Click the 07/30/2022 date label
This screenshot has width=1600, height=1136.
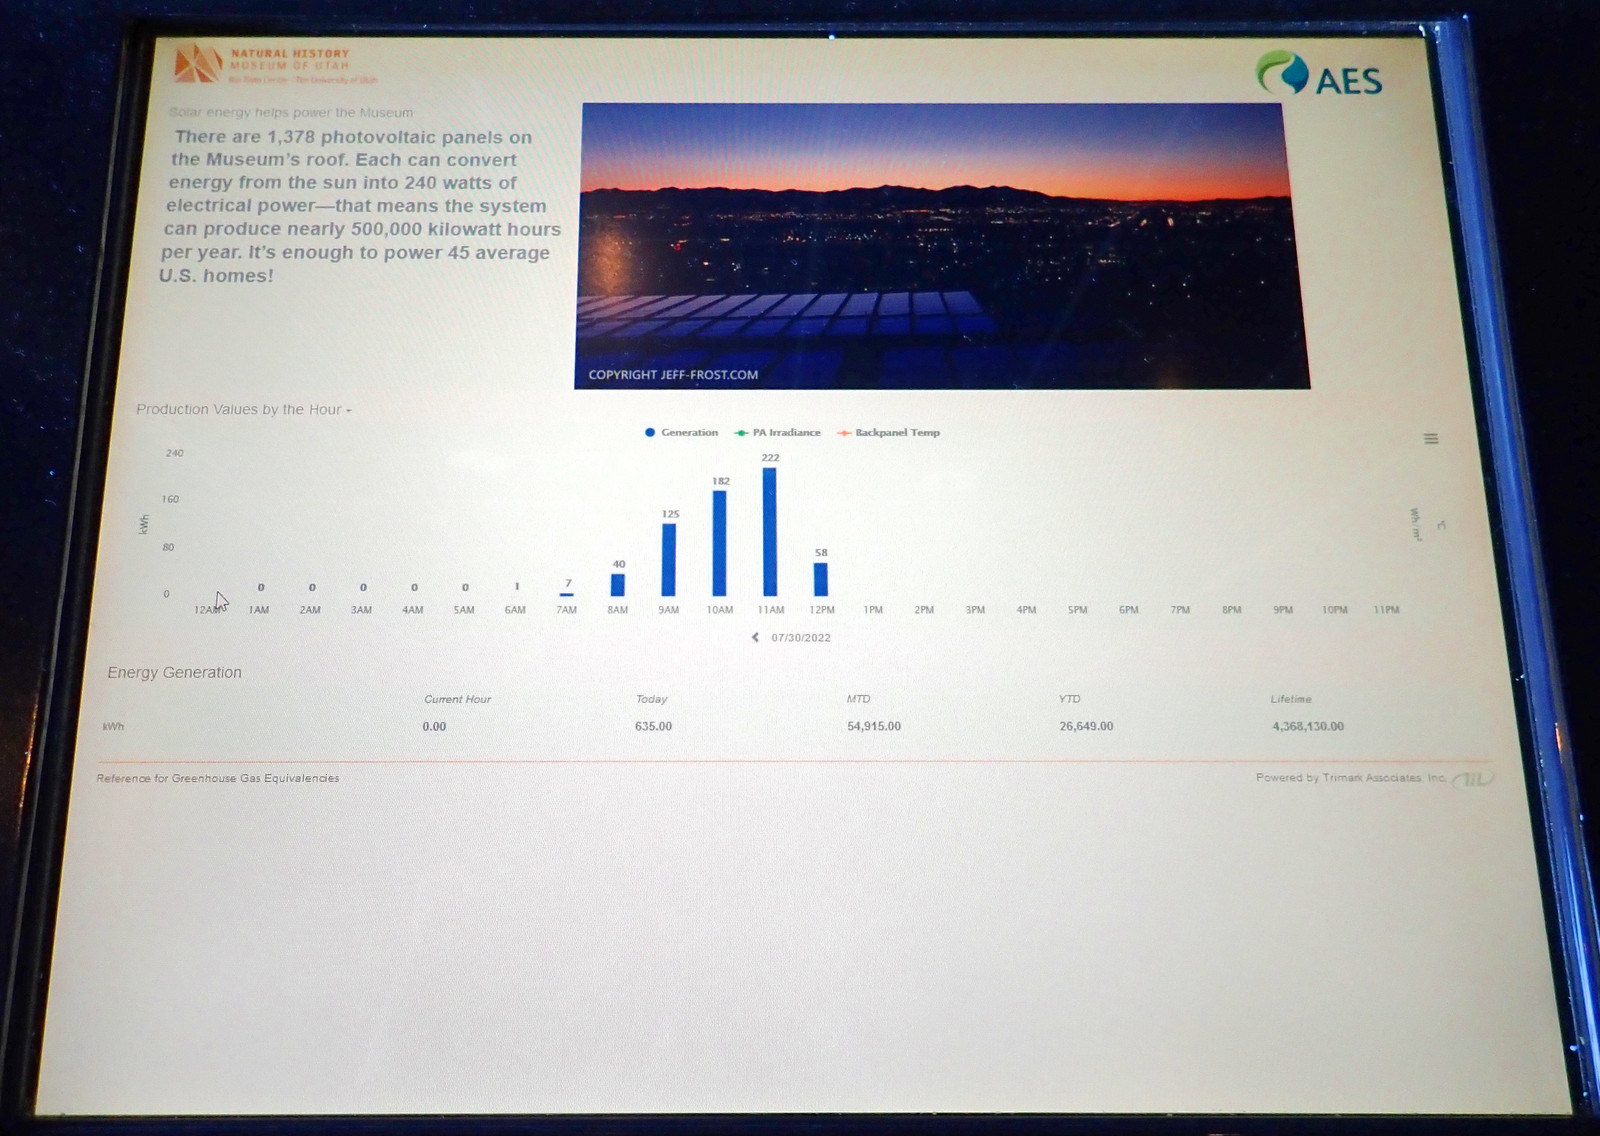tap(801, 638)
